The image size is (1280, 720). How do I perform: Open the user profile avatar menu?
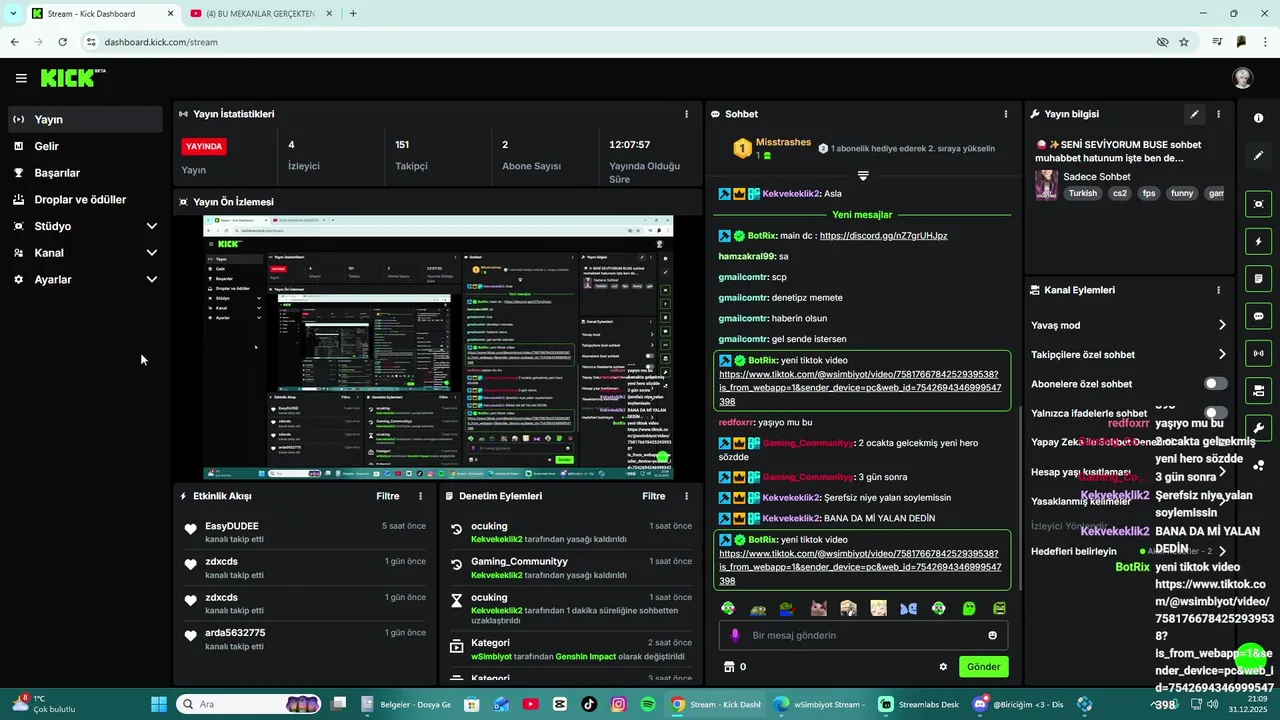tap(1242, 78)
